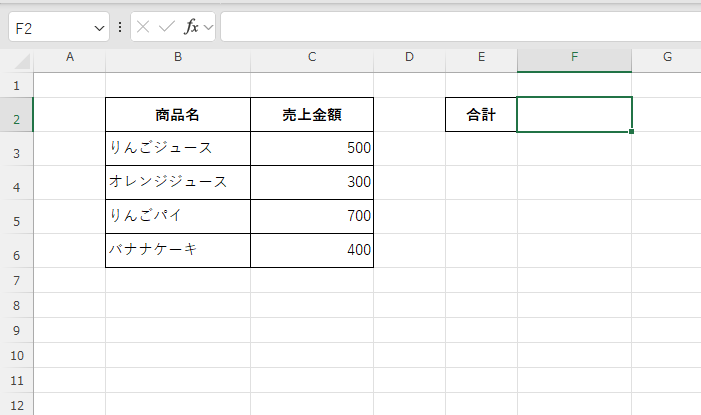
Task: Select column D header
Action: tap(410, 60)
